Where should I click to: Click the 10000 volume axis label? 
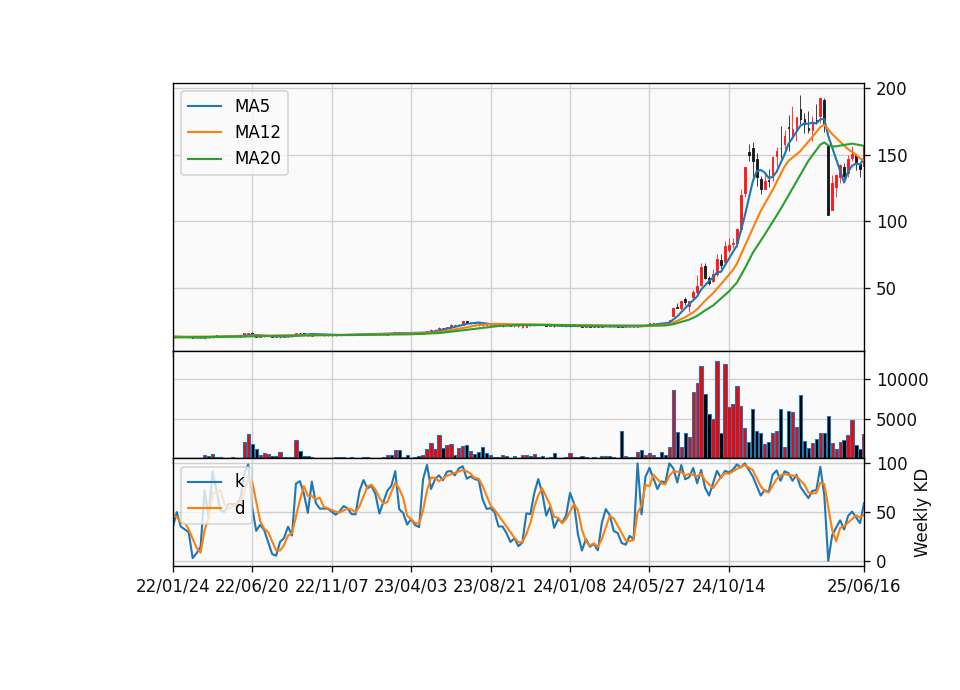point(902,380)
